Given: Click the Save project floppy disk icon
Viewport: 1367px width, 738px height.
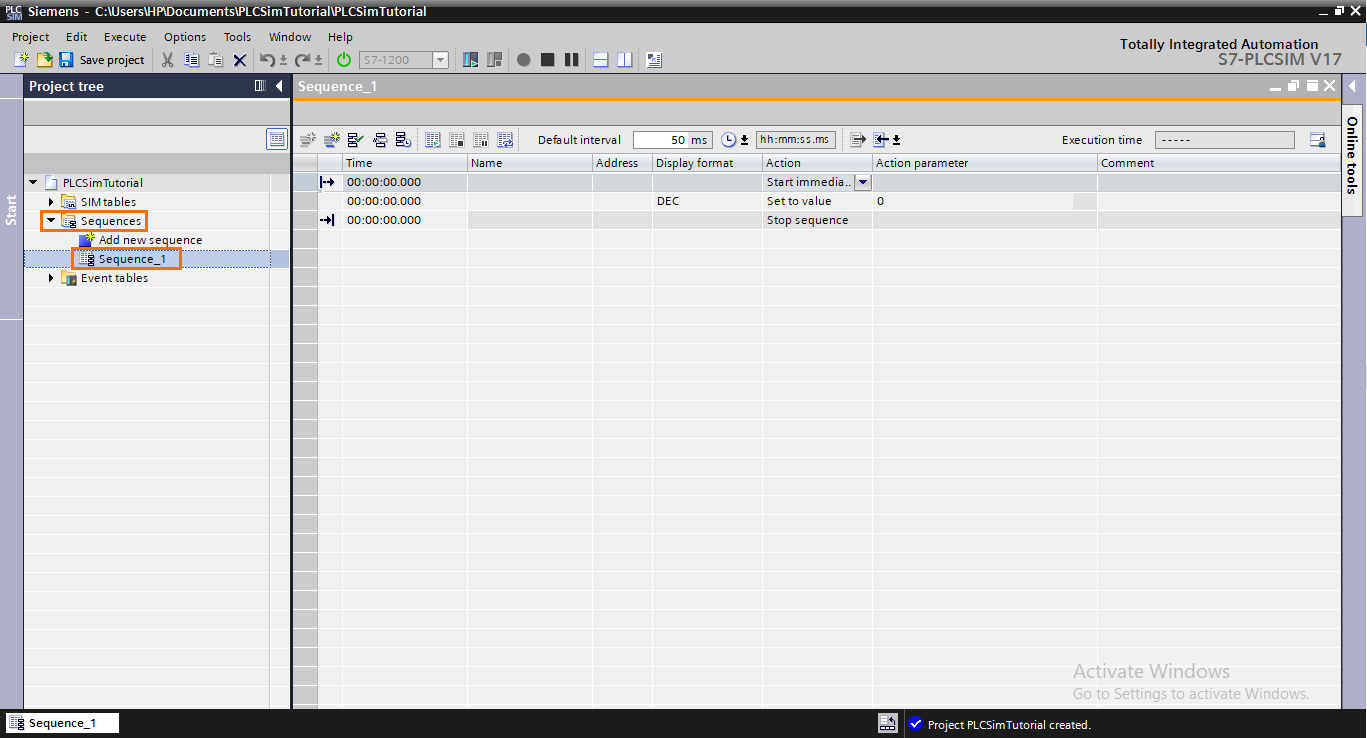Looking at the screenshot, I should 66,60.
